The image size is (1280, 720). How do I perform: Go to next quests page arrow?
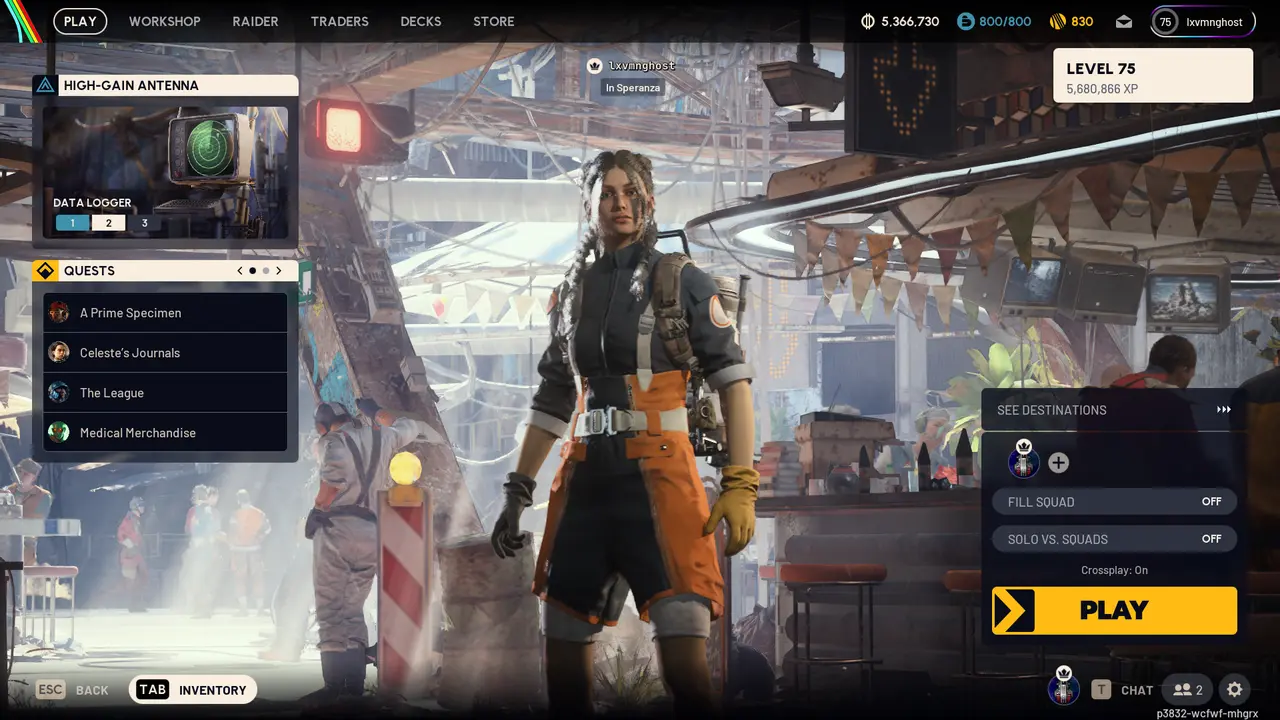point(279,271)
